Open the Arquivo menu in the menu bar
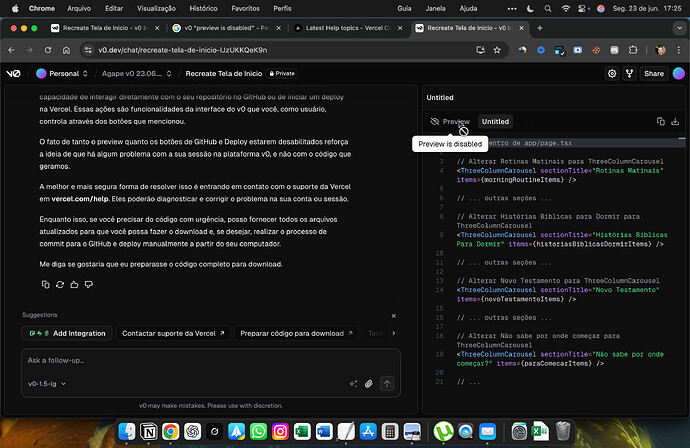The image size is (690, 448). (79, 8)
